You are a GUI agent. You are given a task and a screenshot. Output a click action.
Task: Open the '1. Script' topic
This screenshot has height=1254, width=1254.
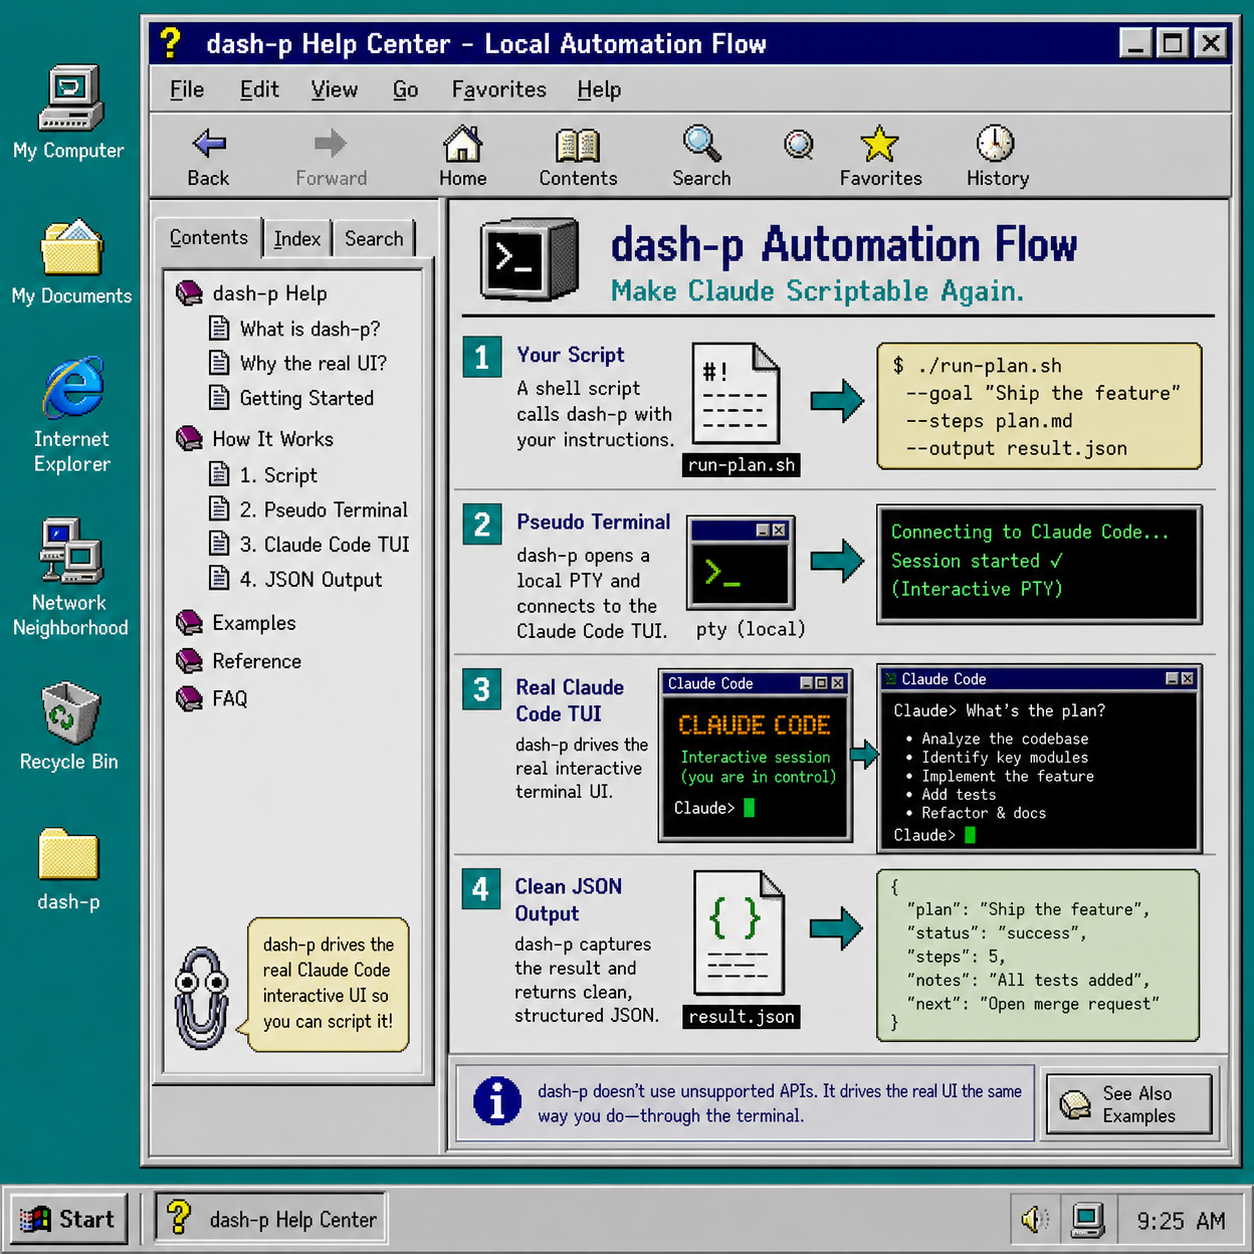coord(278,475)
